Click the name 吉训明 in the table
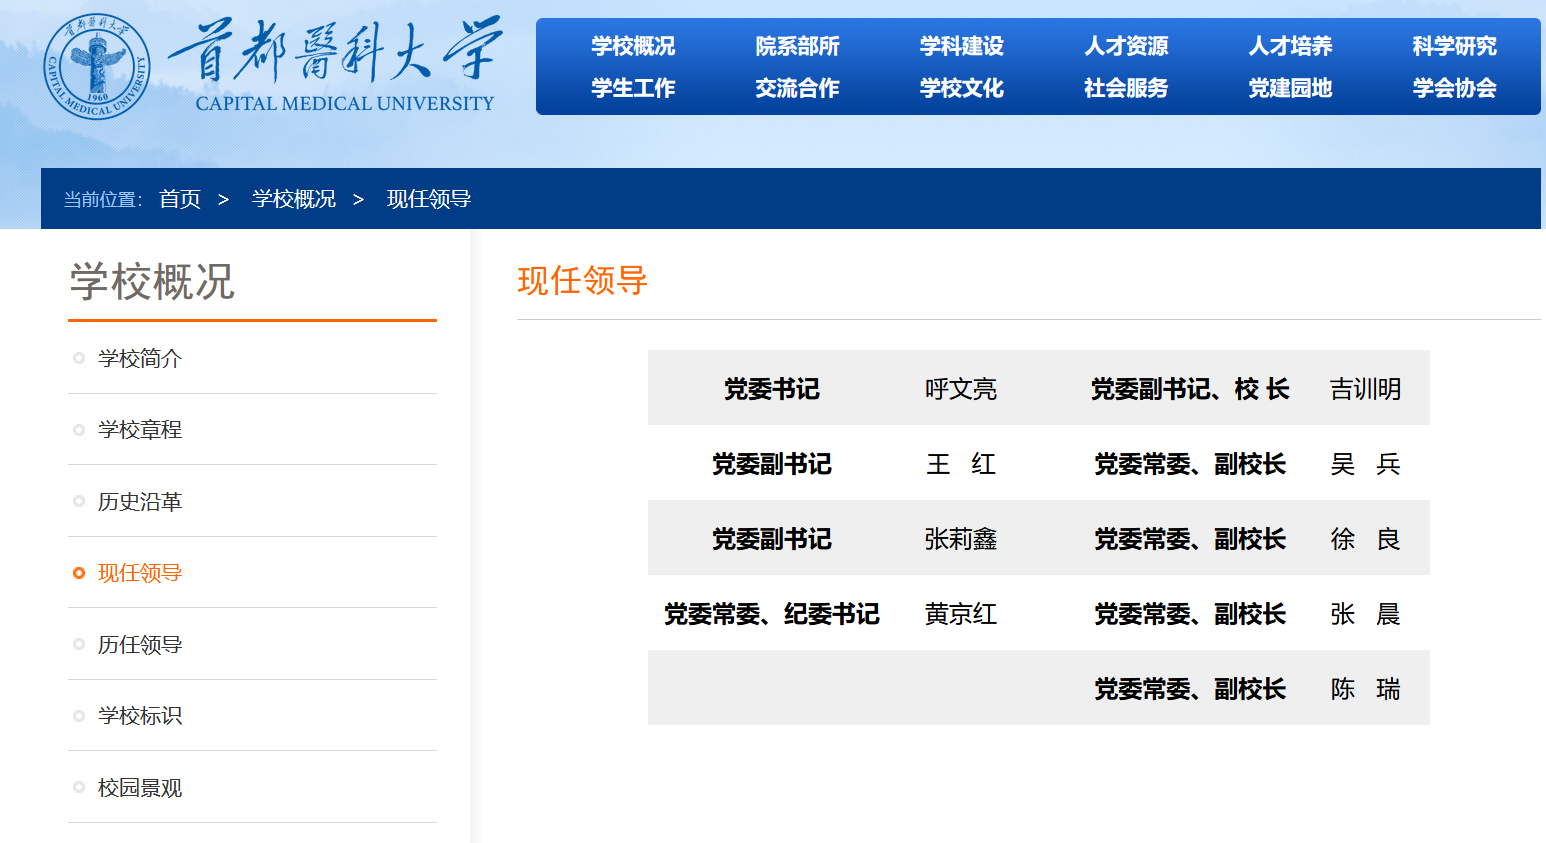 tap(1366, 389)
